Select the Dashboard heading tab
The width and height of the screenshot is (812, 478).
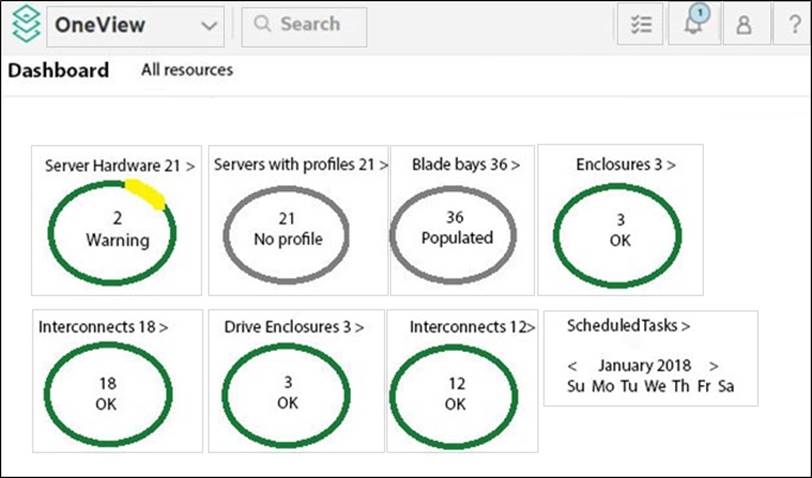click(59, 71)
